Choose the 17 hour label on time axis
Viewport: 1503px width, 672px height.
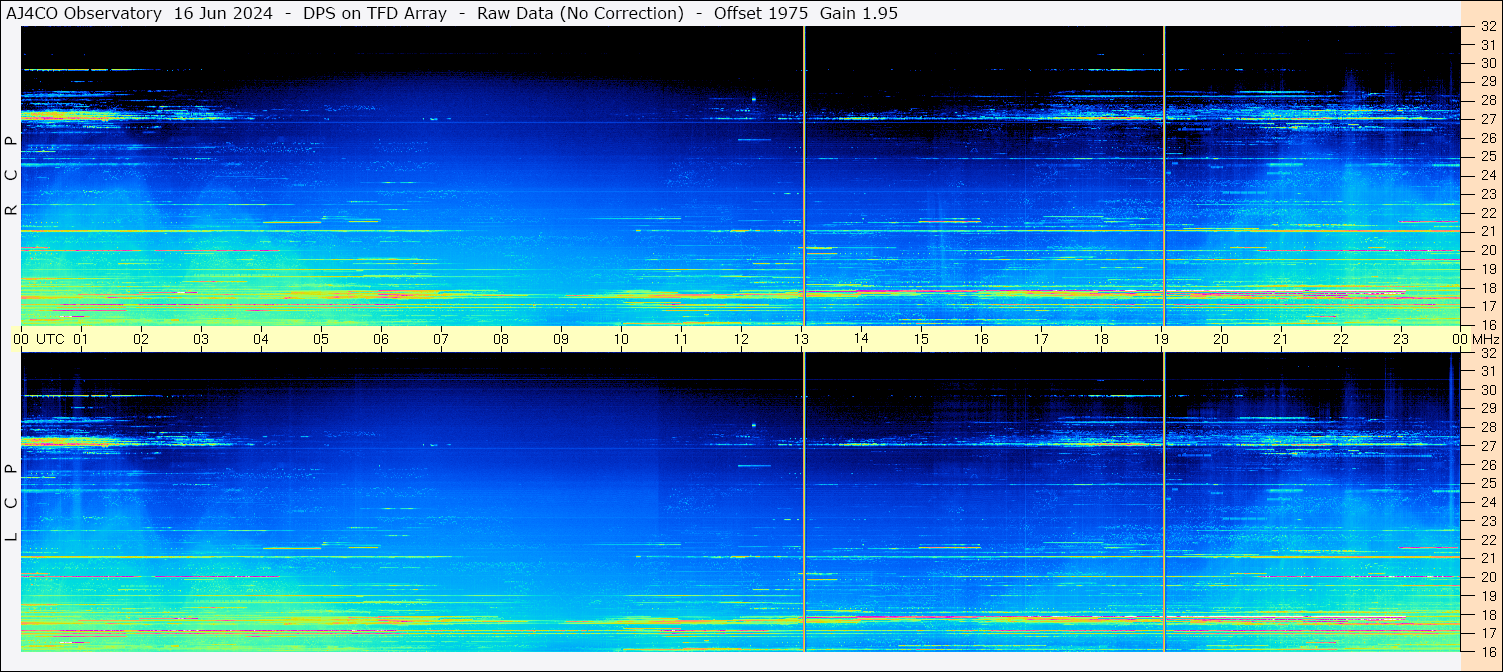click(1041, 339)
